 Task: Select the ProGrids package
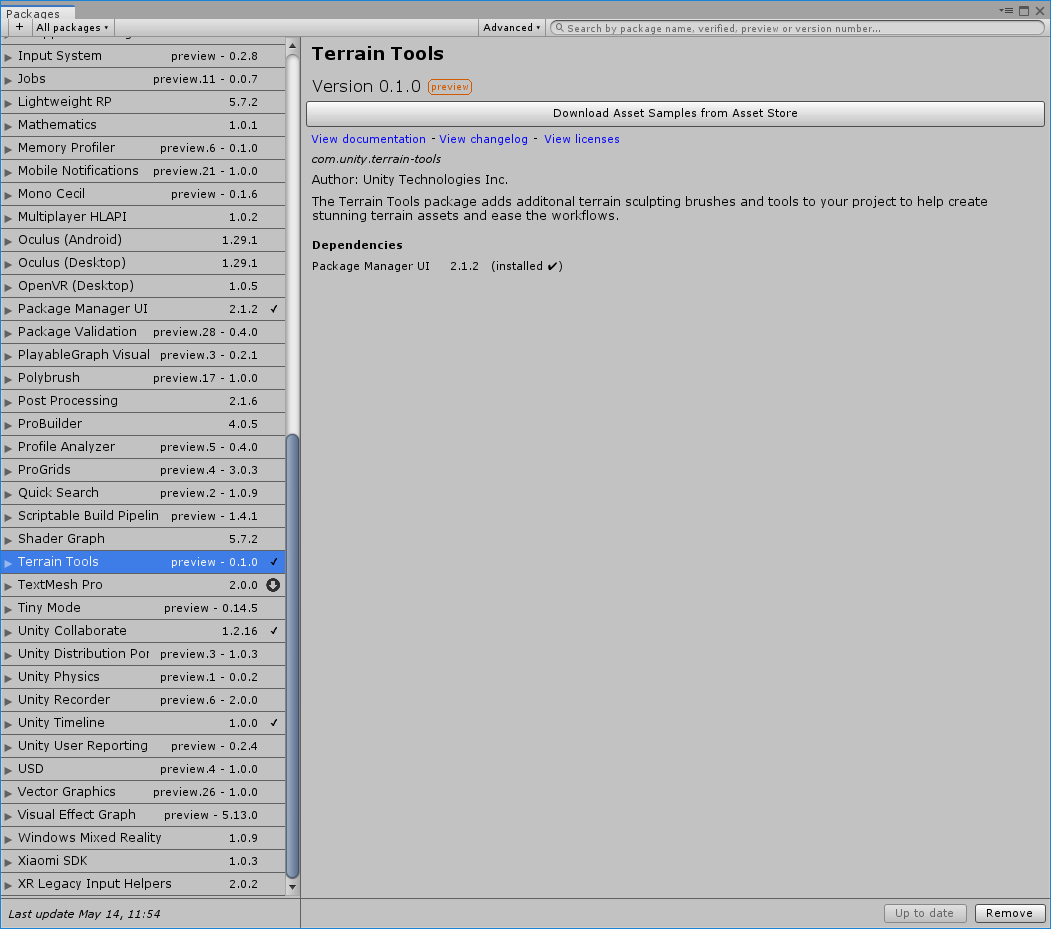coord(143,470)
